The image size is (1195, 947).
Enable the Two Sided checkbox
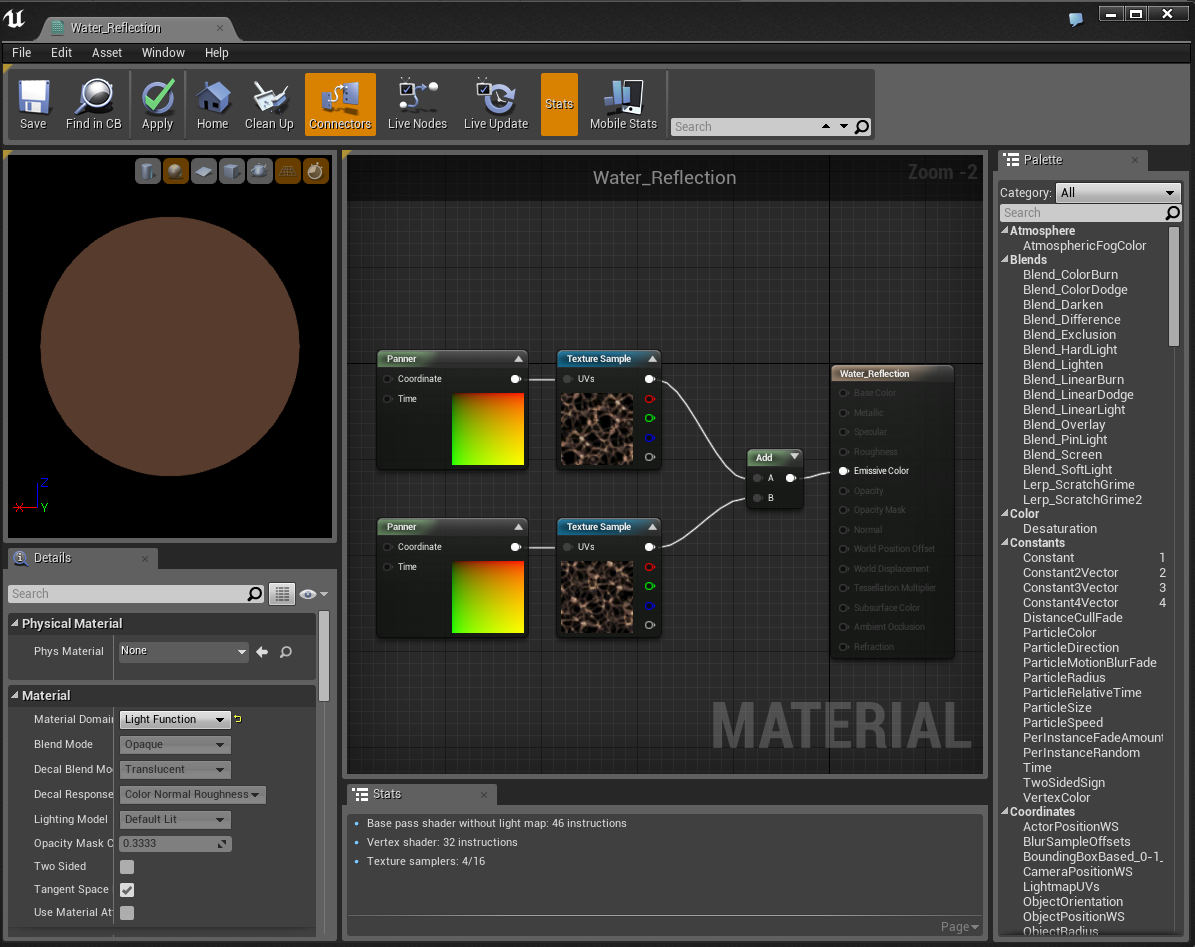pos(127,866)
